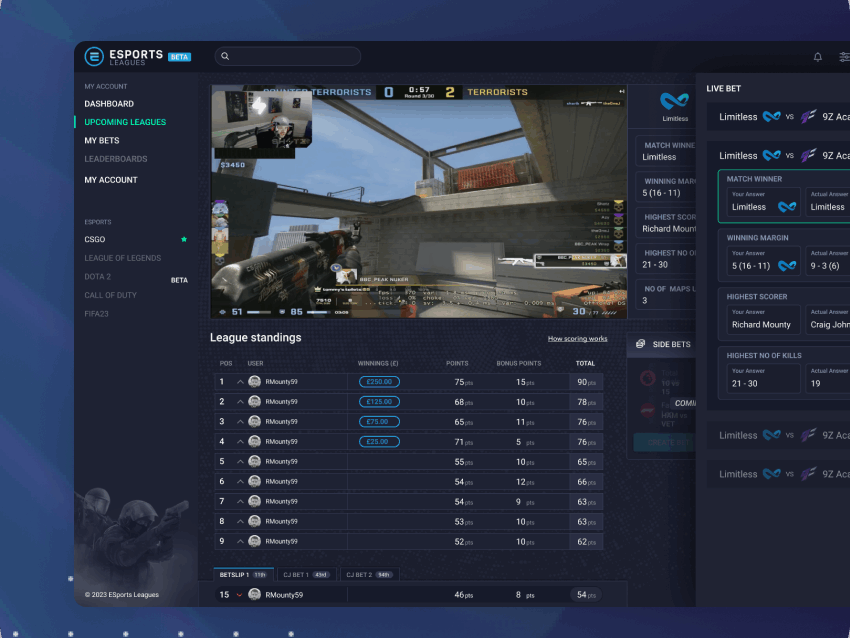
Task: Switch to the CJ Bet 2 tab
Action: pos(367,575)
